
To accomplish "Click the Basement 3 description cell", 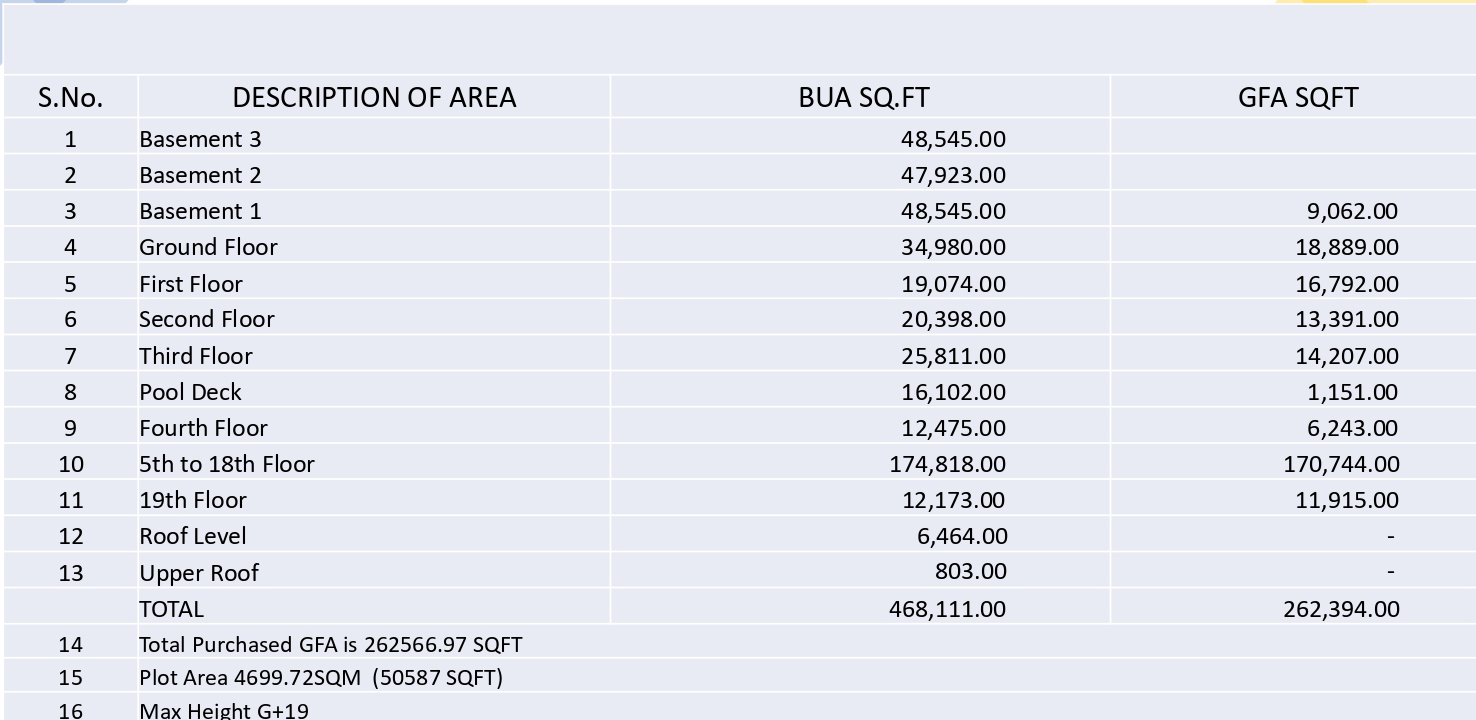I will (x=200, y=139).
